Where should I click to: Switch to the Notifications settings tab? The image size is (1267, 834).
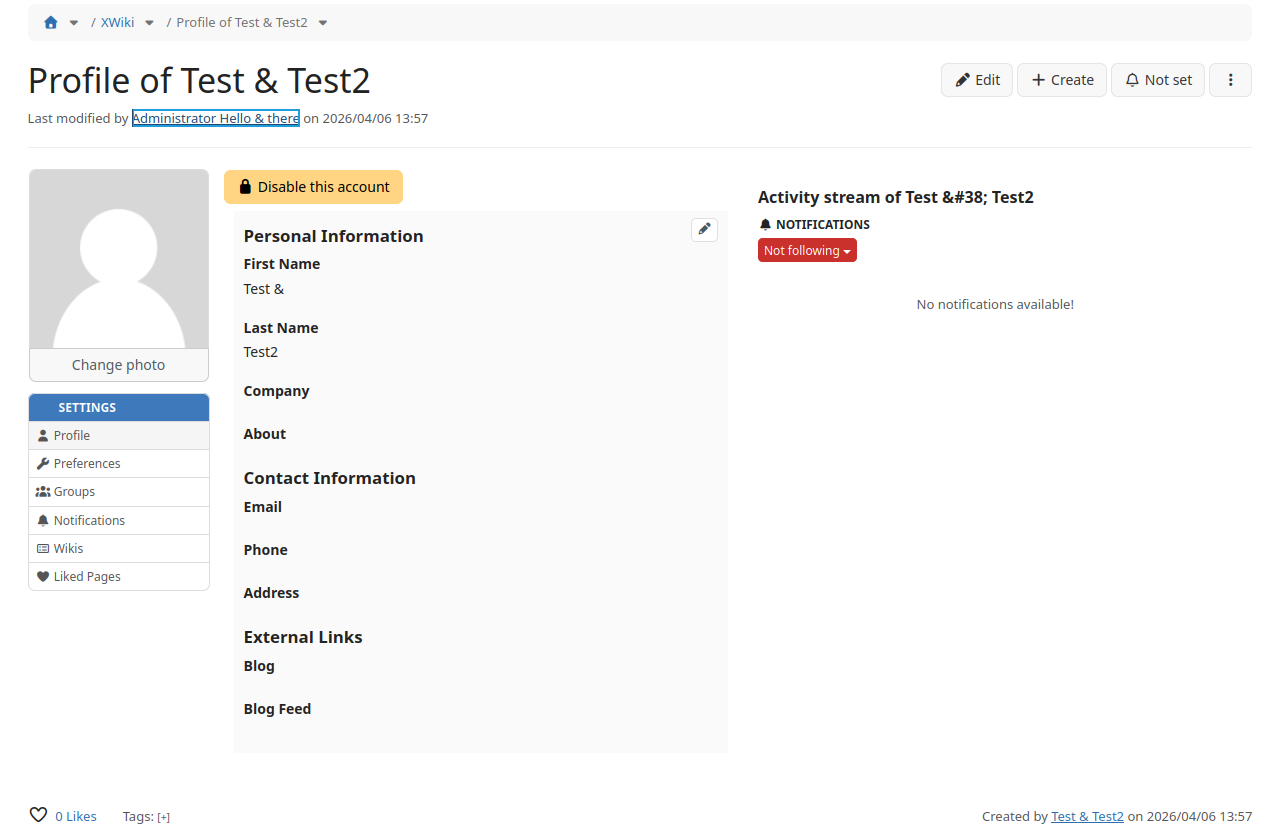tap(89, 521)
